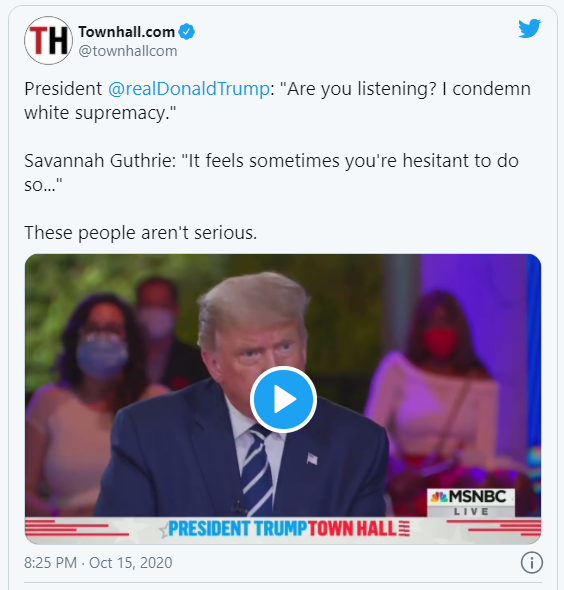564x590 pixels.
Task: Follow the @realDonaldTrump mention link
Action: 189,89
